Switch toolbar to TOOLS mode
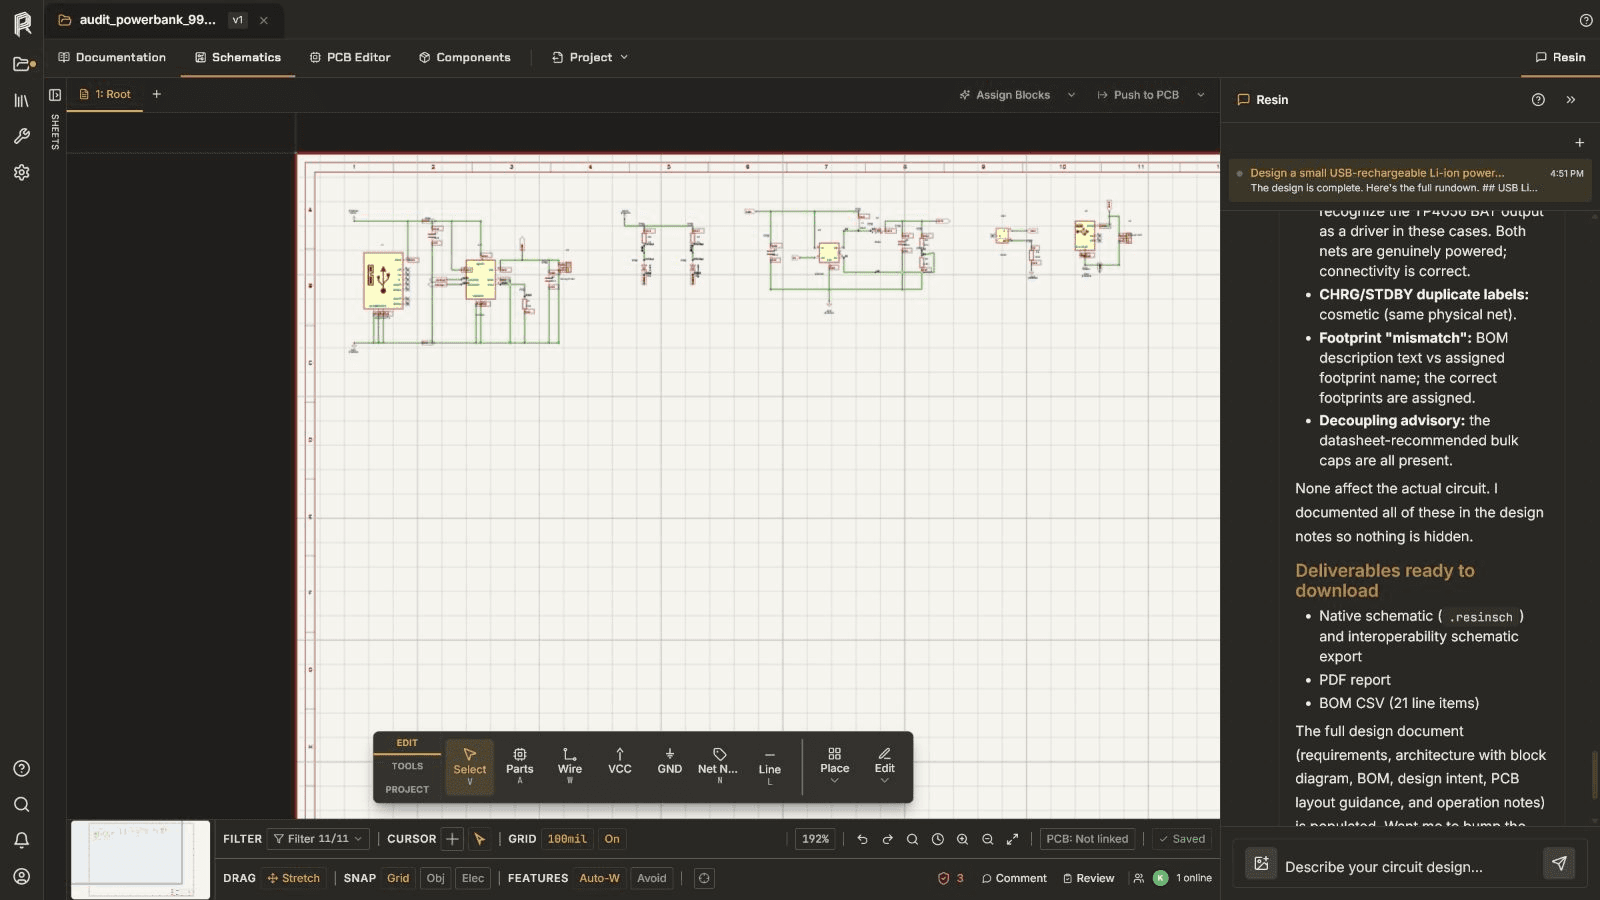This screenshot has height=900, width=1600. pyautogui.click(x=407, y=766)
